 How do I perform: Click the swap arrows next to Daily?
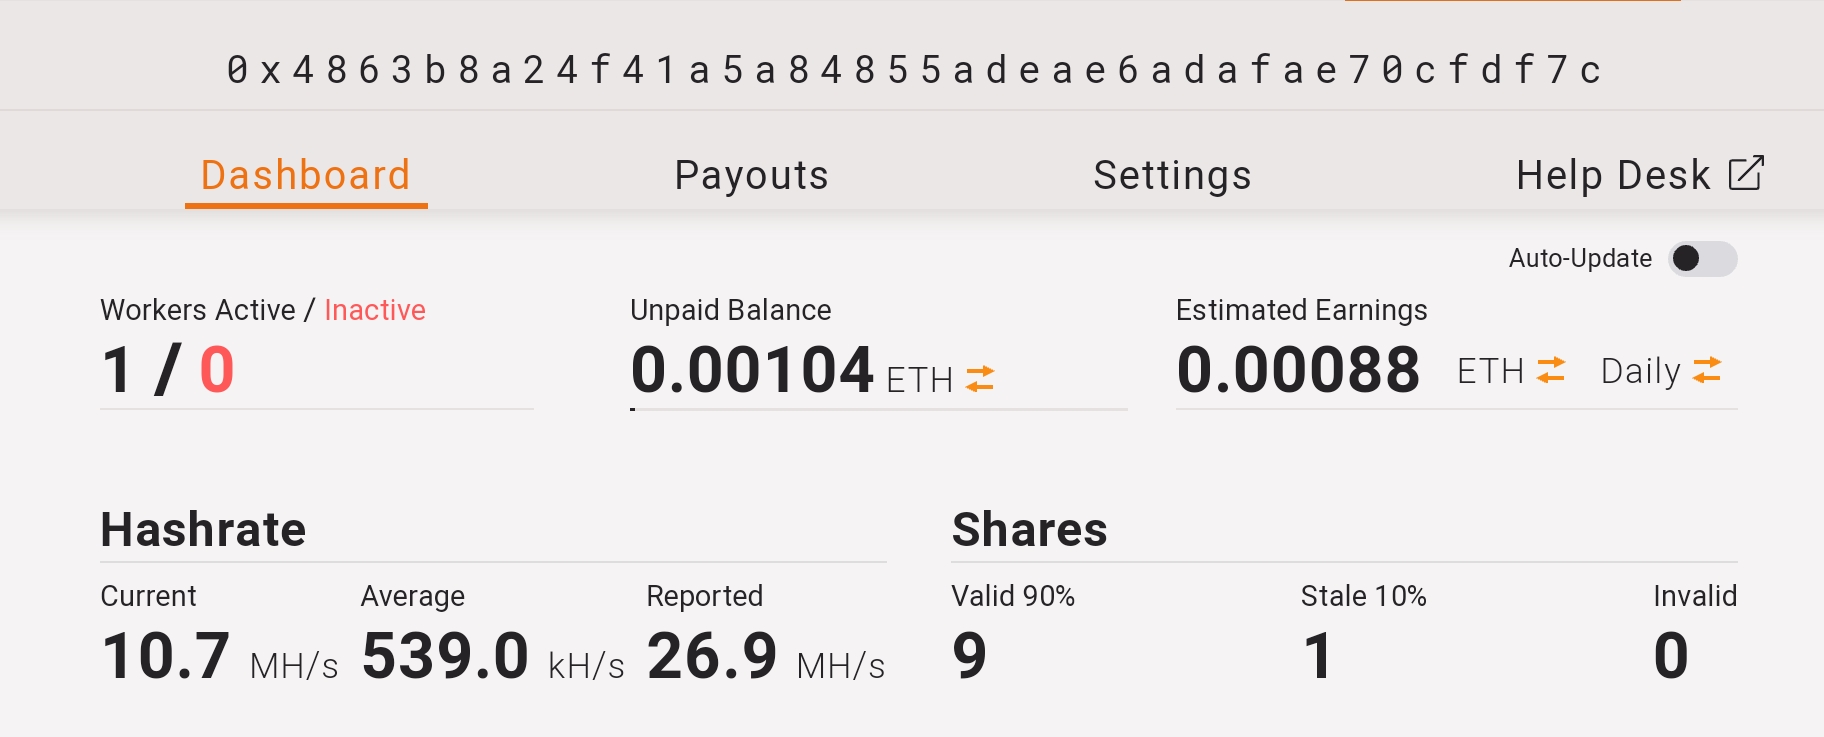(x=1707, y=370)
